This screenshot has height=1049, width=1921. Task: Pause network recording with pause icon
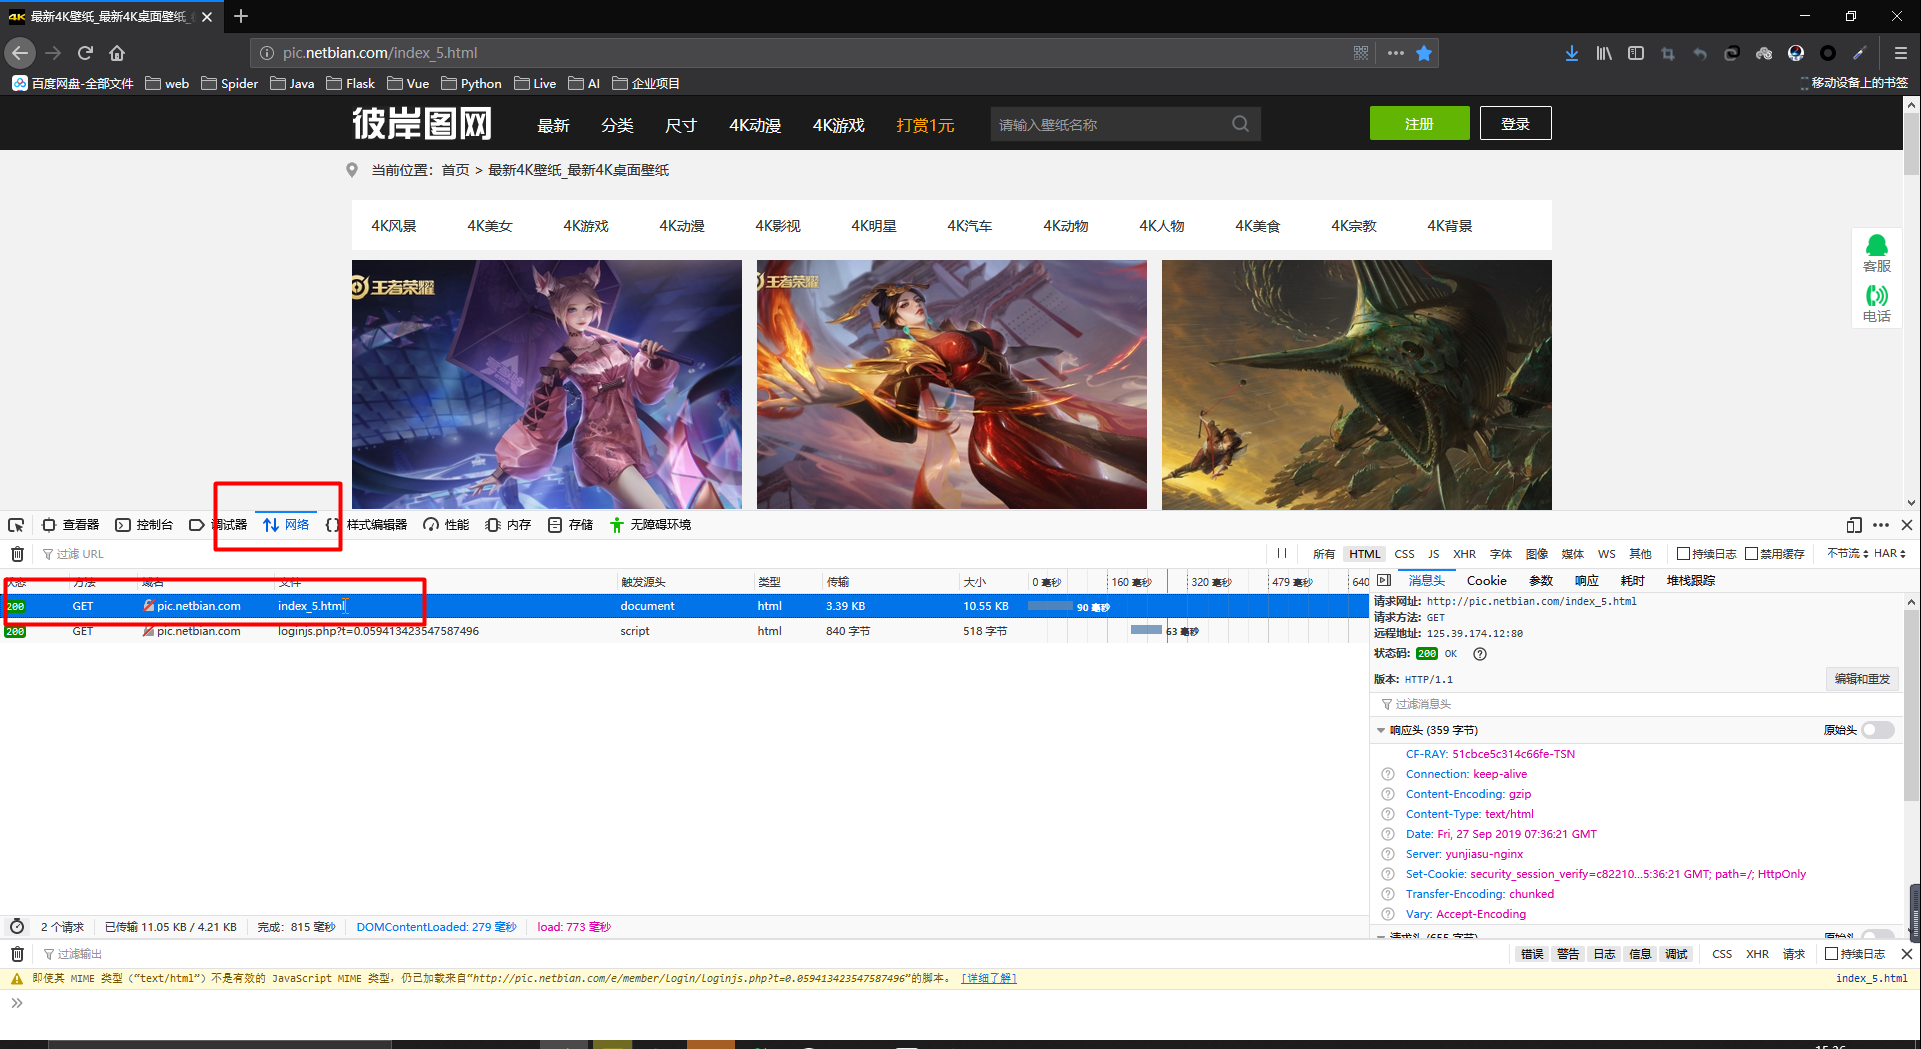tap(1282, 553)
